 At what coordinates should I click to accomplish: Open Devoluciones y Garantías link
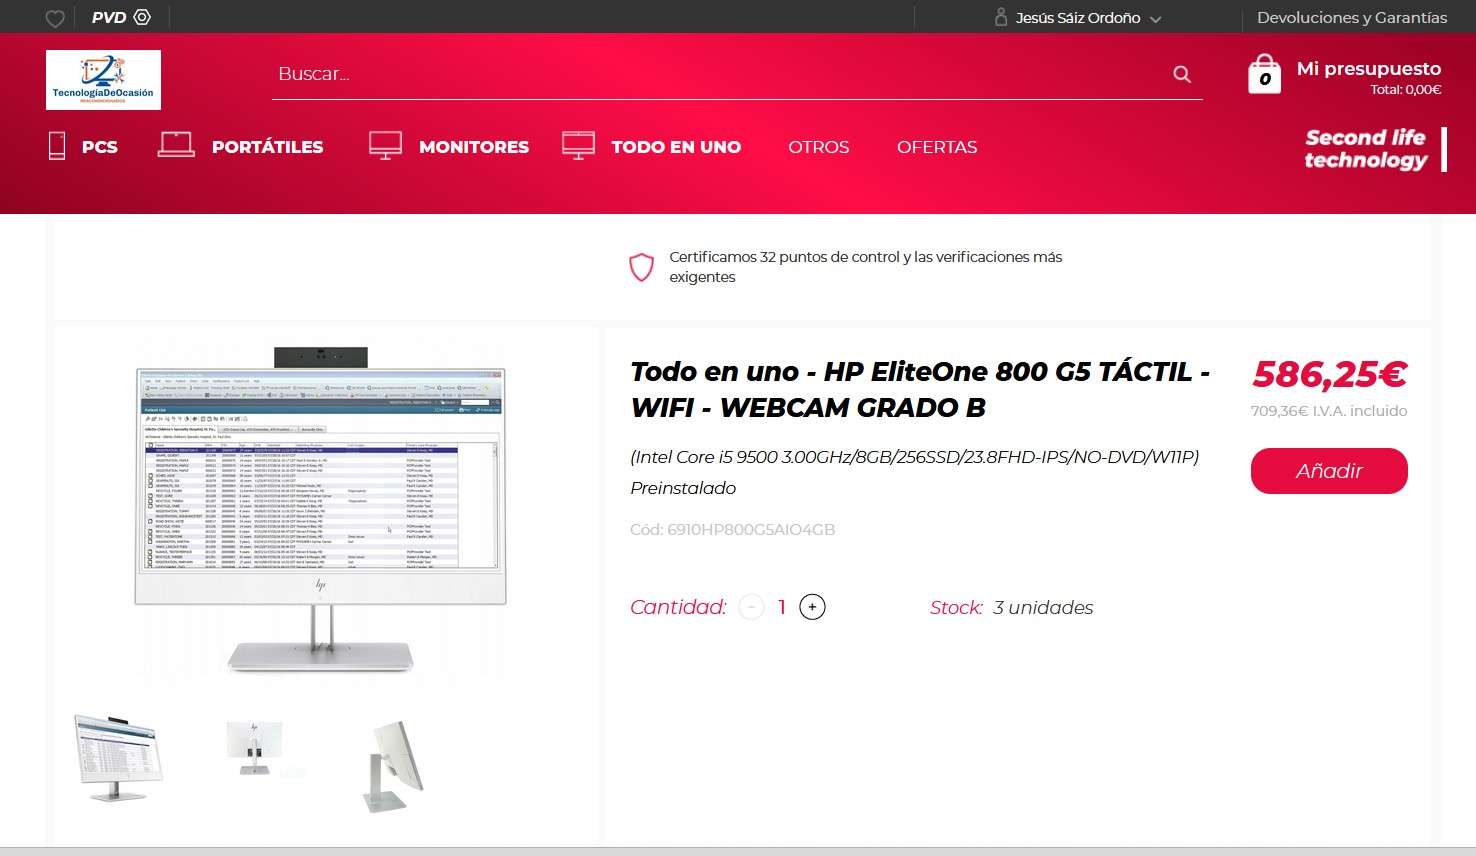(1351, 17)
